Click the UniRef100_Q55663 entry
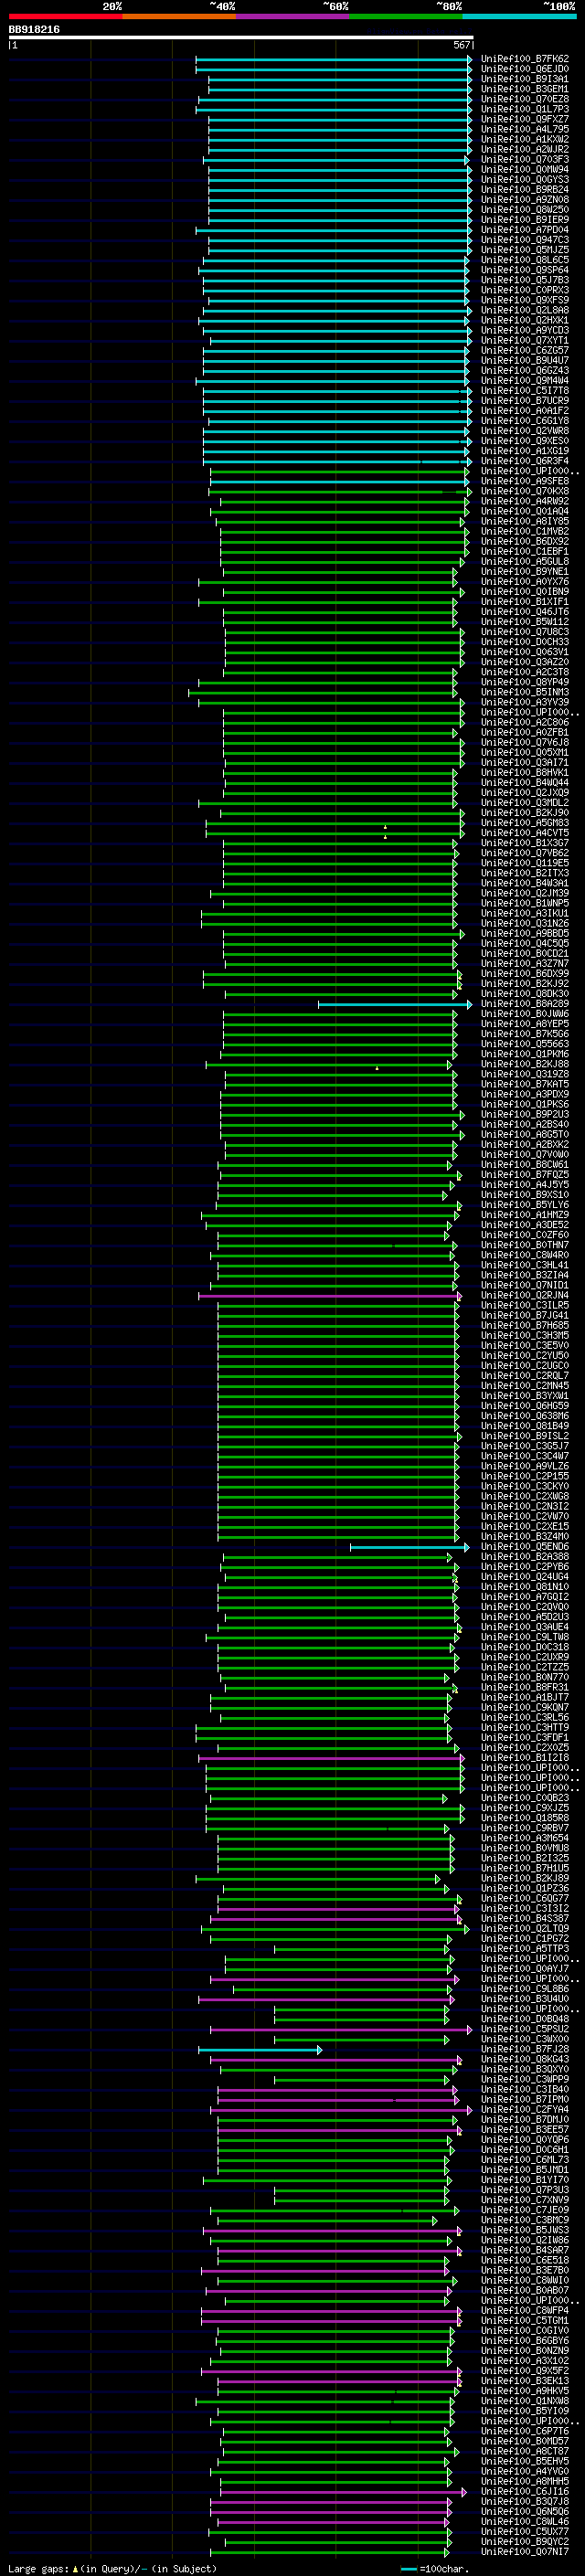Screen dimensions: 585x2576 pyautogui.click(x=524, y=1044)
